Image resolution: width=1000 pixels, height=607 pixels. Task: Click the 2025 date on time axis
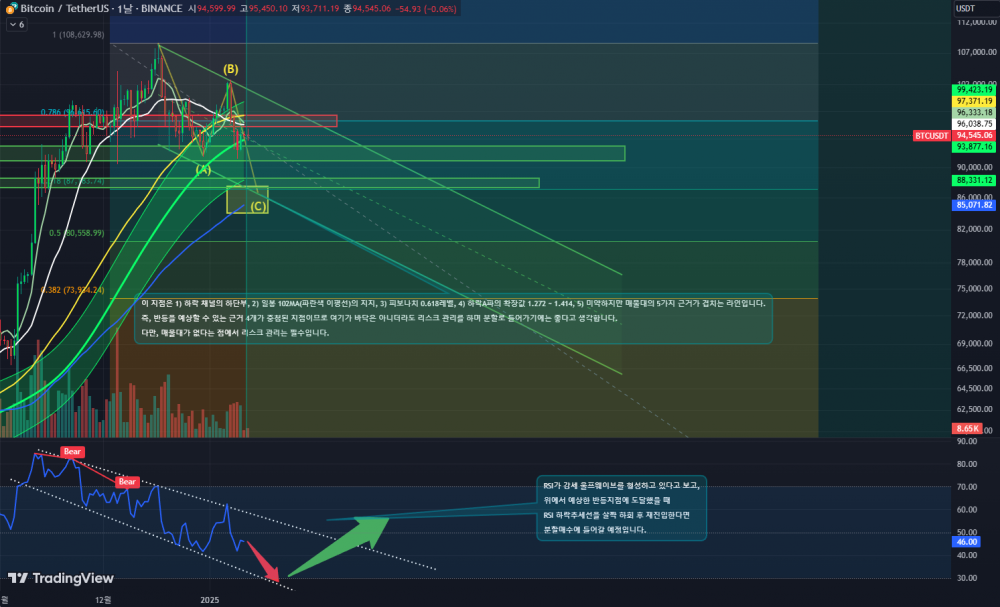(x=209, y=599)
